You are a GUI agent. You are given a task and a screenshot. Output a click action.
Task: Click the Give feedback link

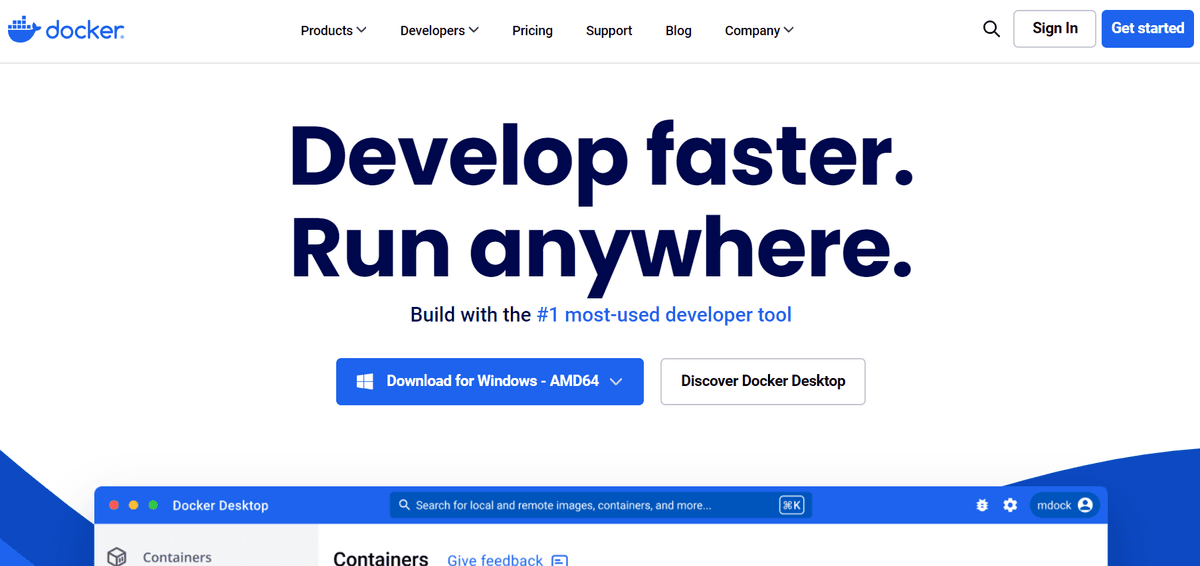click(x=495, y=560)
